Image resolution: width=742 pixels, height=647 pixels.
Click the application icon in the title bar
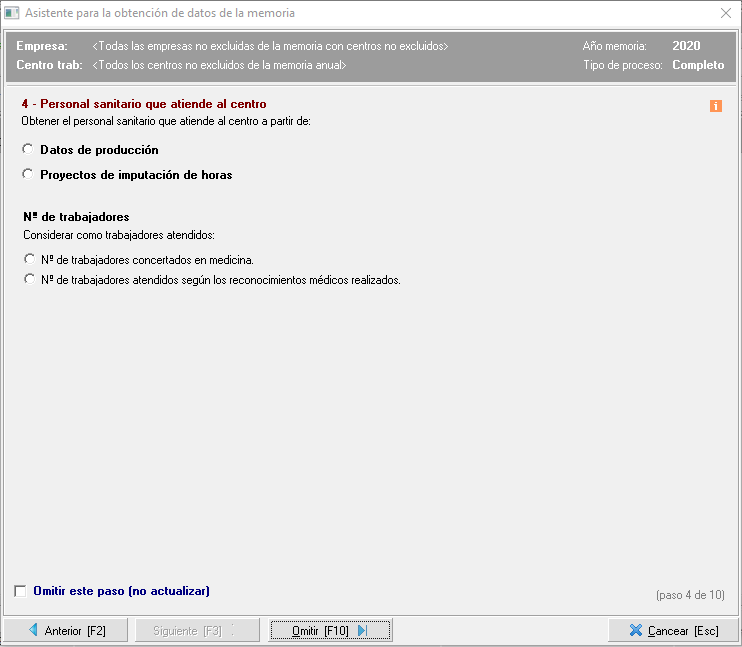12,14
